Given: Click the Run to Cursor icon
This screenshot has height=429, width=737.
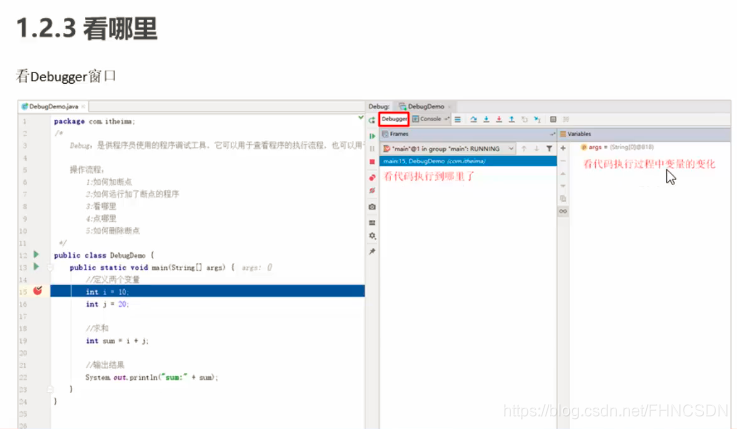Looking at the screenshot, I should coord(537,119).
